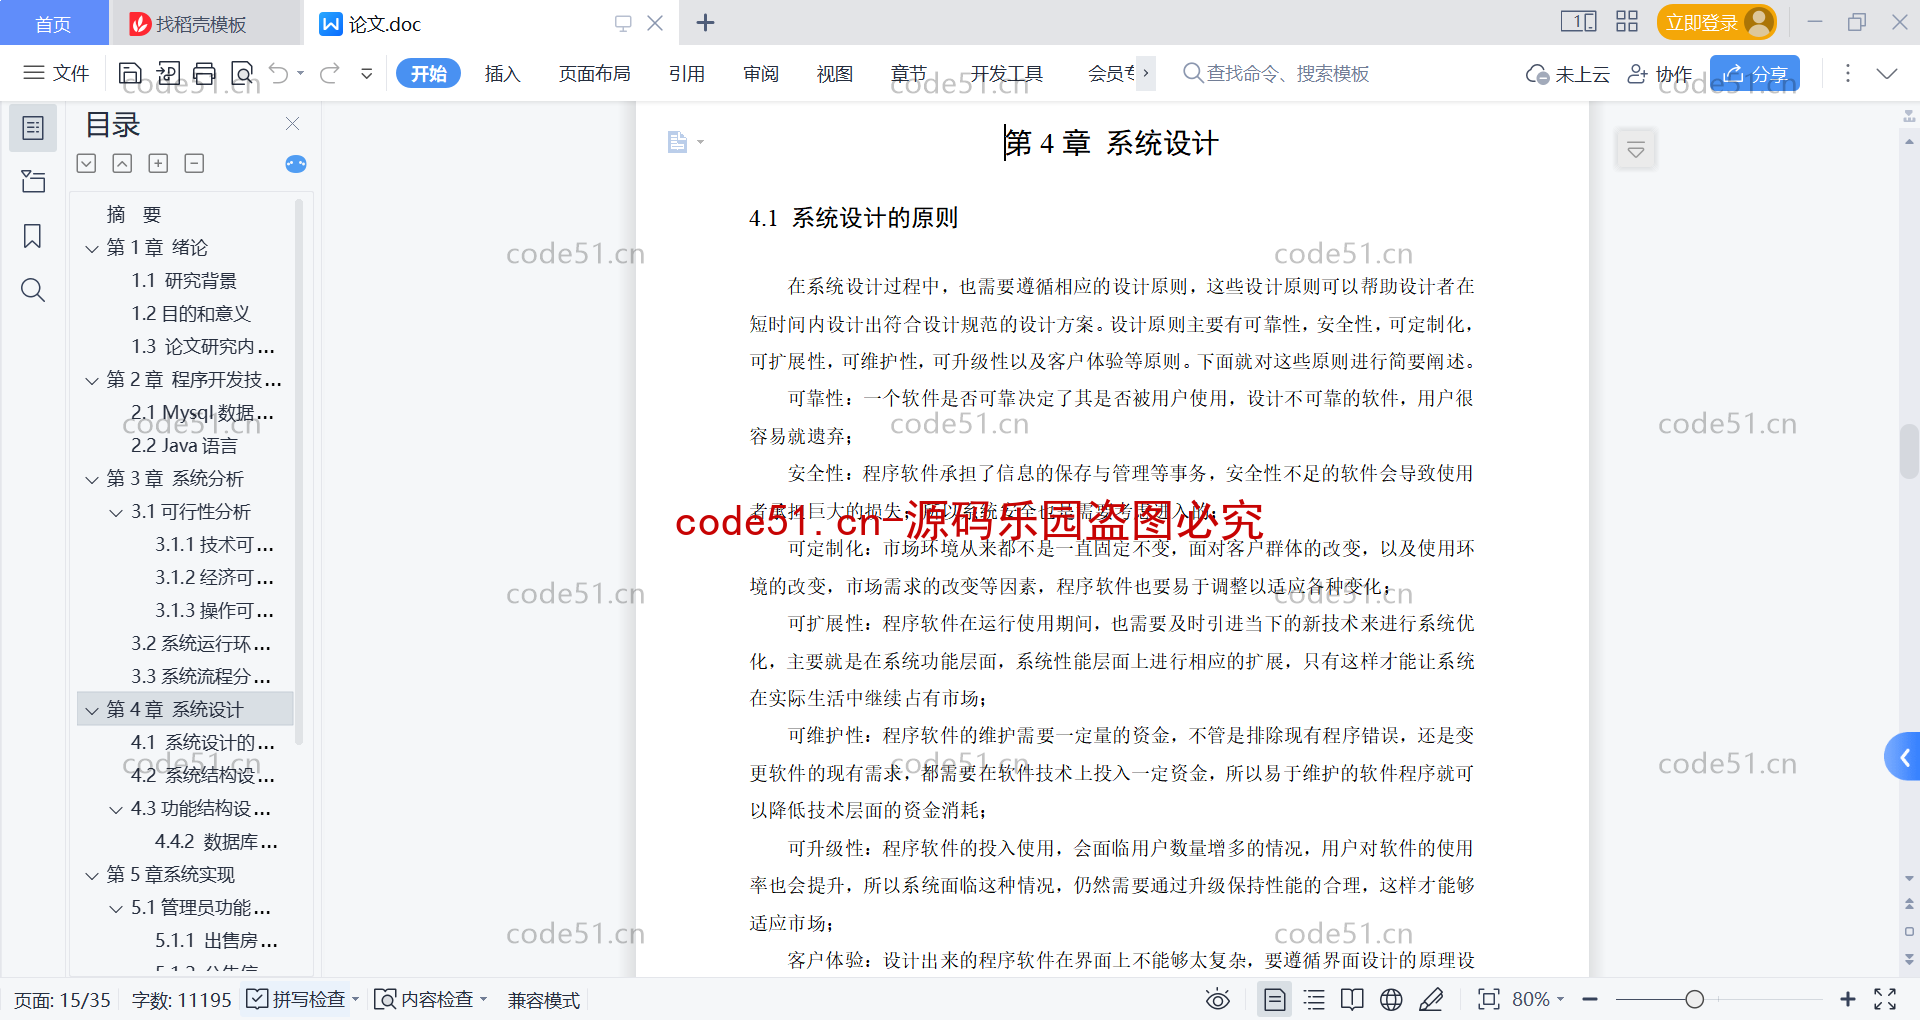Click 页面: 15/35 page indicator
This screenshot has width=1920, height=1020.
click(x=62, y=1000)
